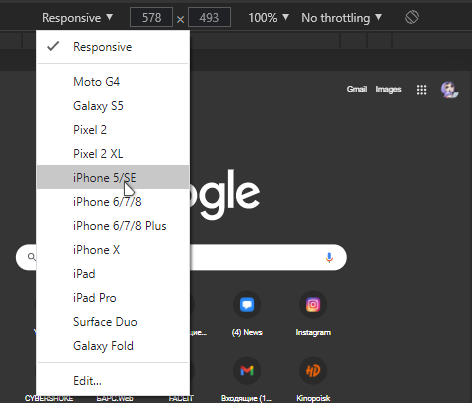Pick iPhone 6/7/8 device
This screenshot has width=472, height=403.
click(113, 202)
